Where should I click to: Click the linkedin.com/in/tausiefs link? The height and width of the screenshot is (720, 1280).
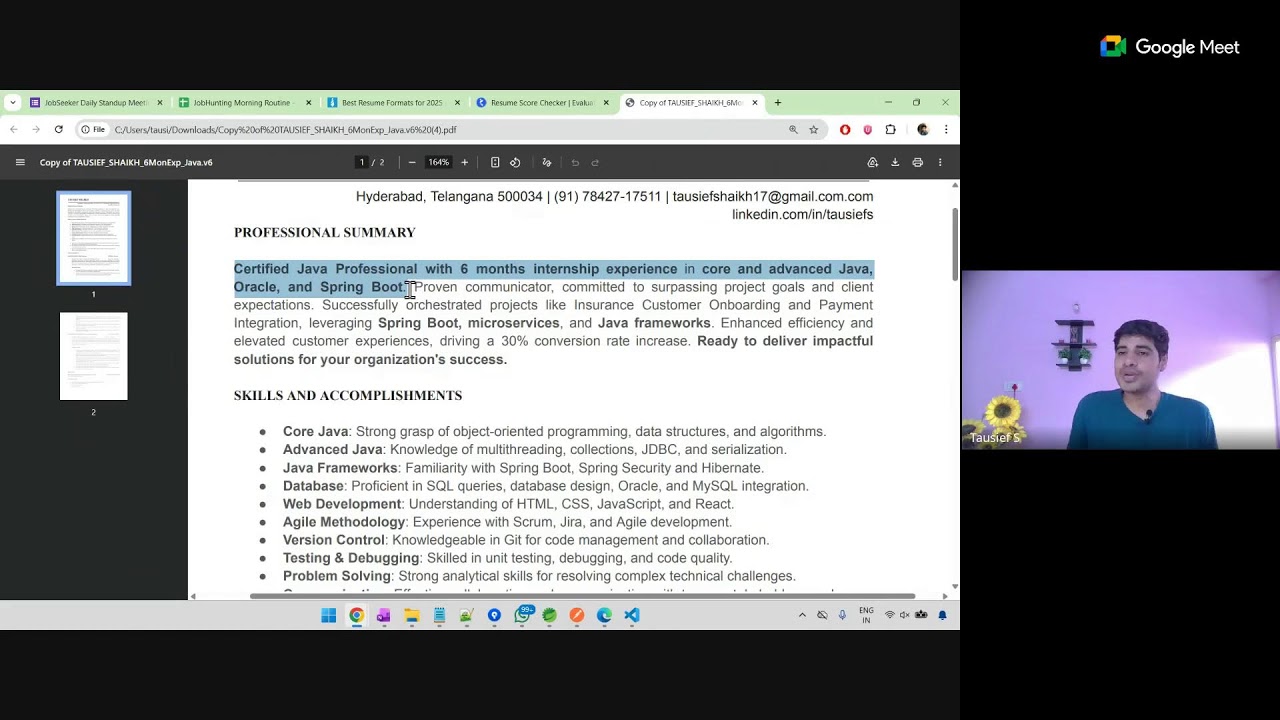tap(802, 215)
